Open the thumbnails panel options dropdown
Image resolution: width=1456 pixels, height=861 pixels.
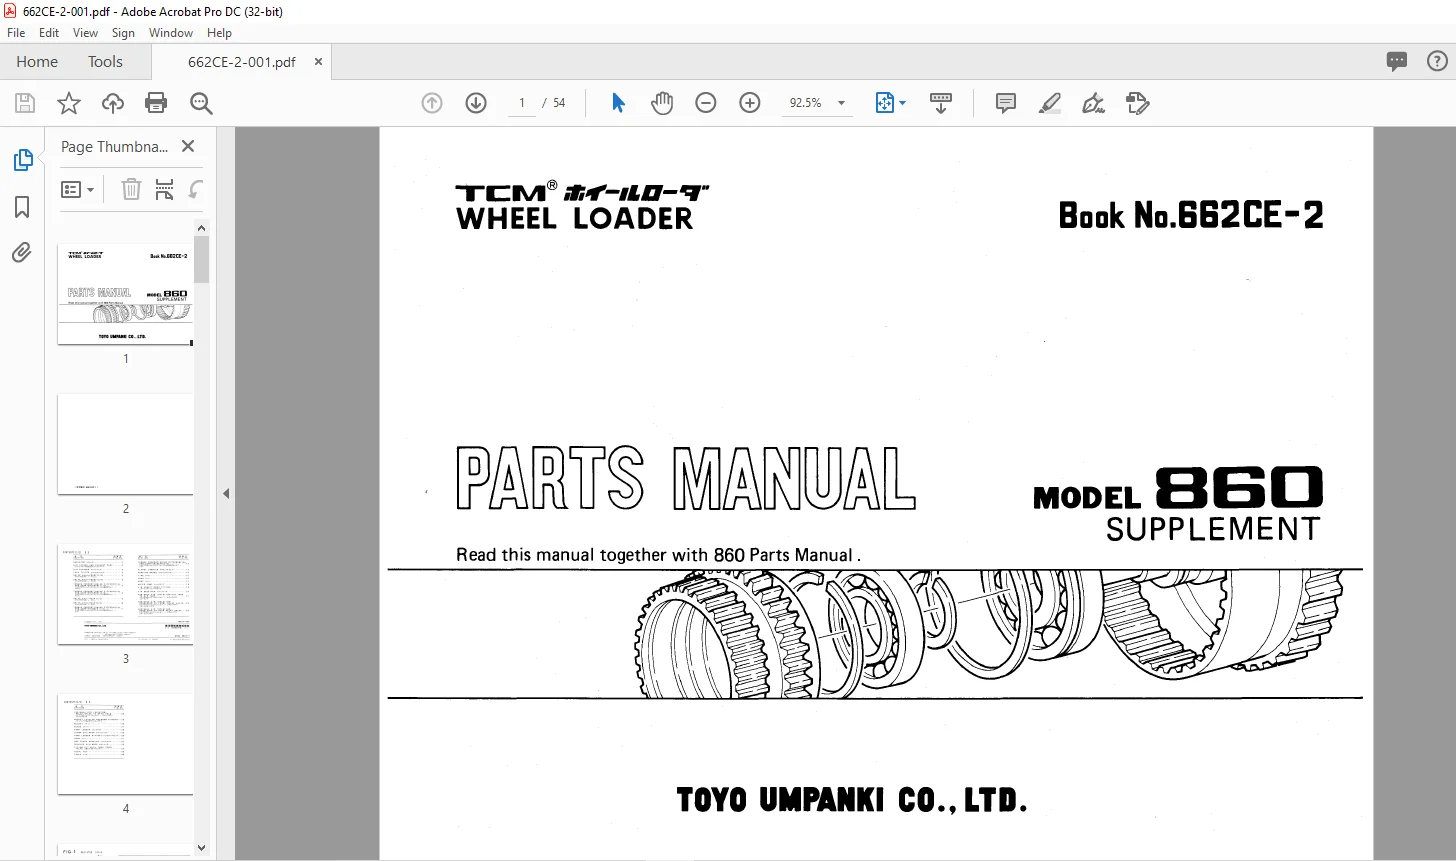(77, 189)
